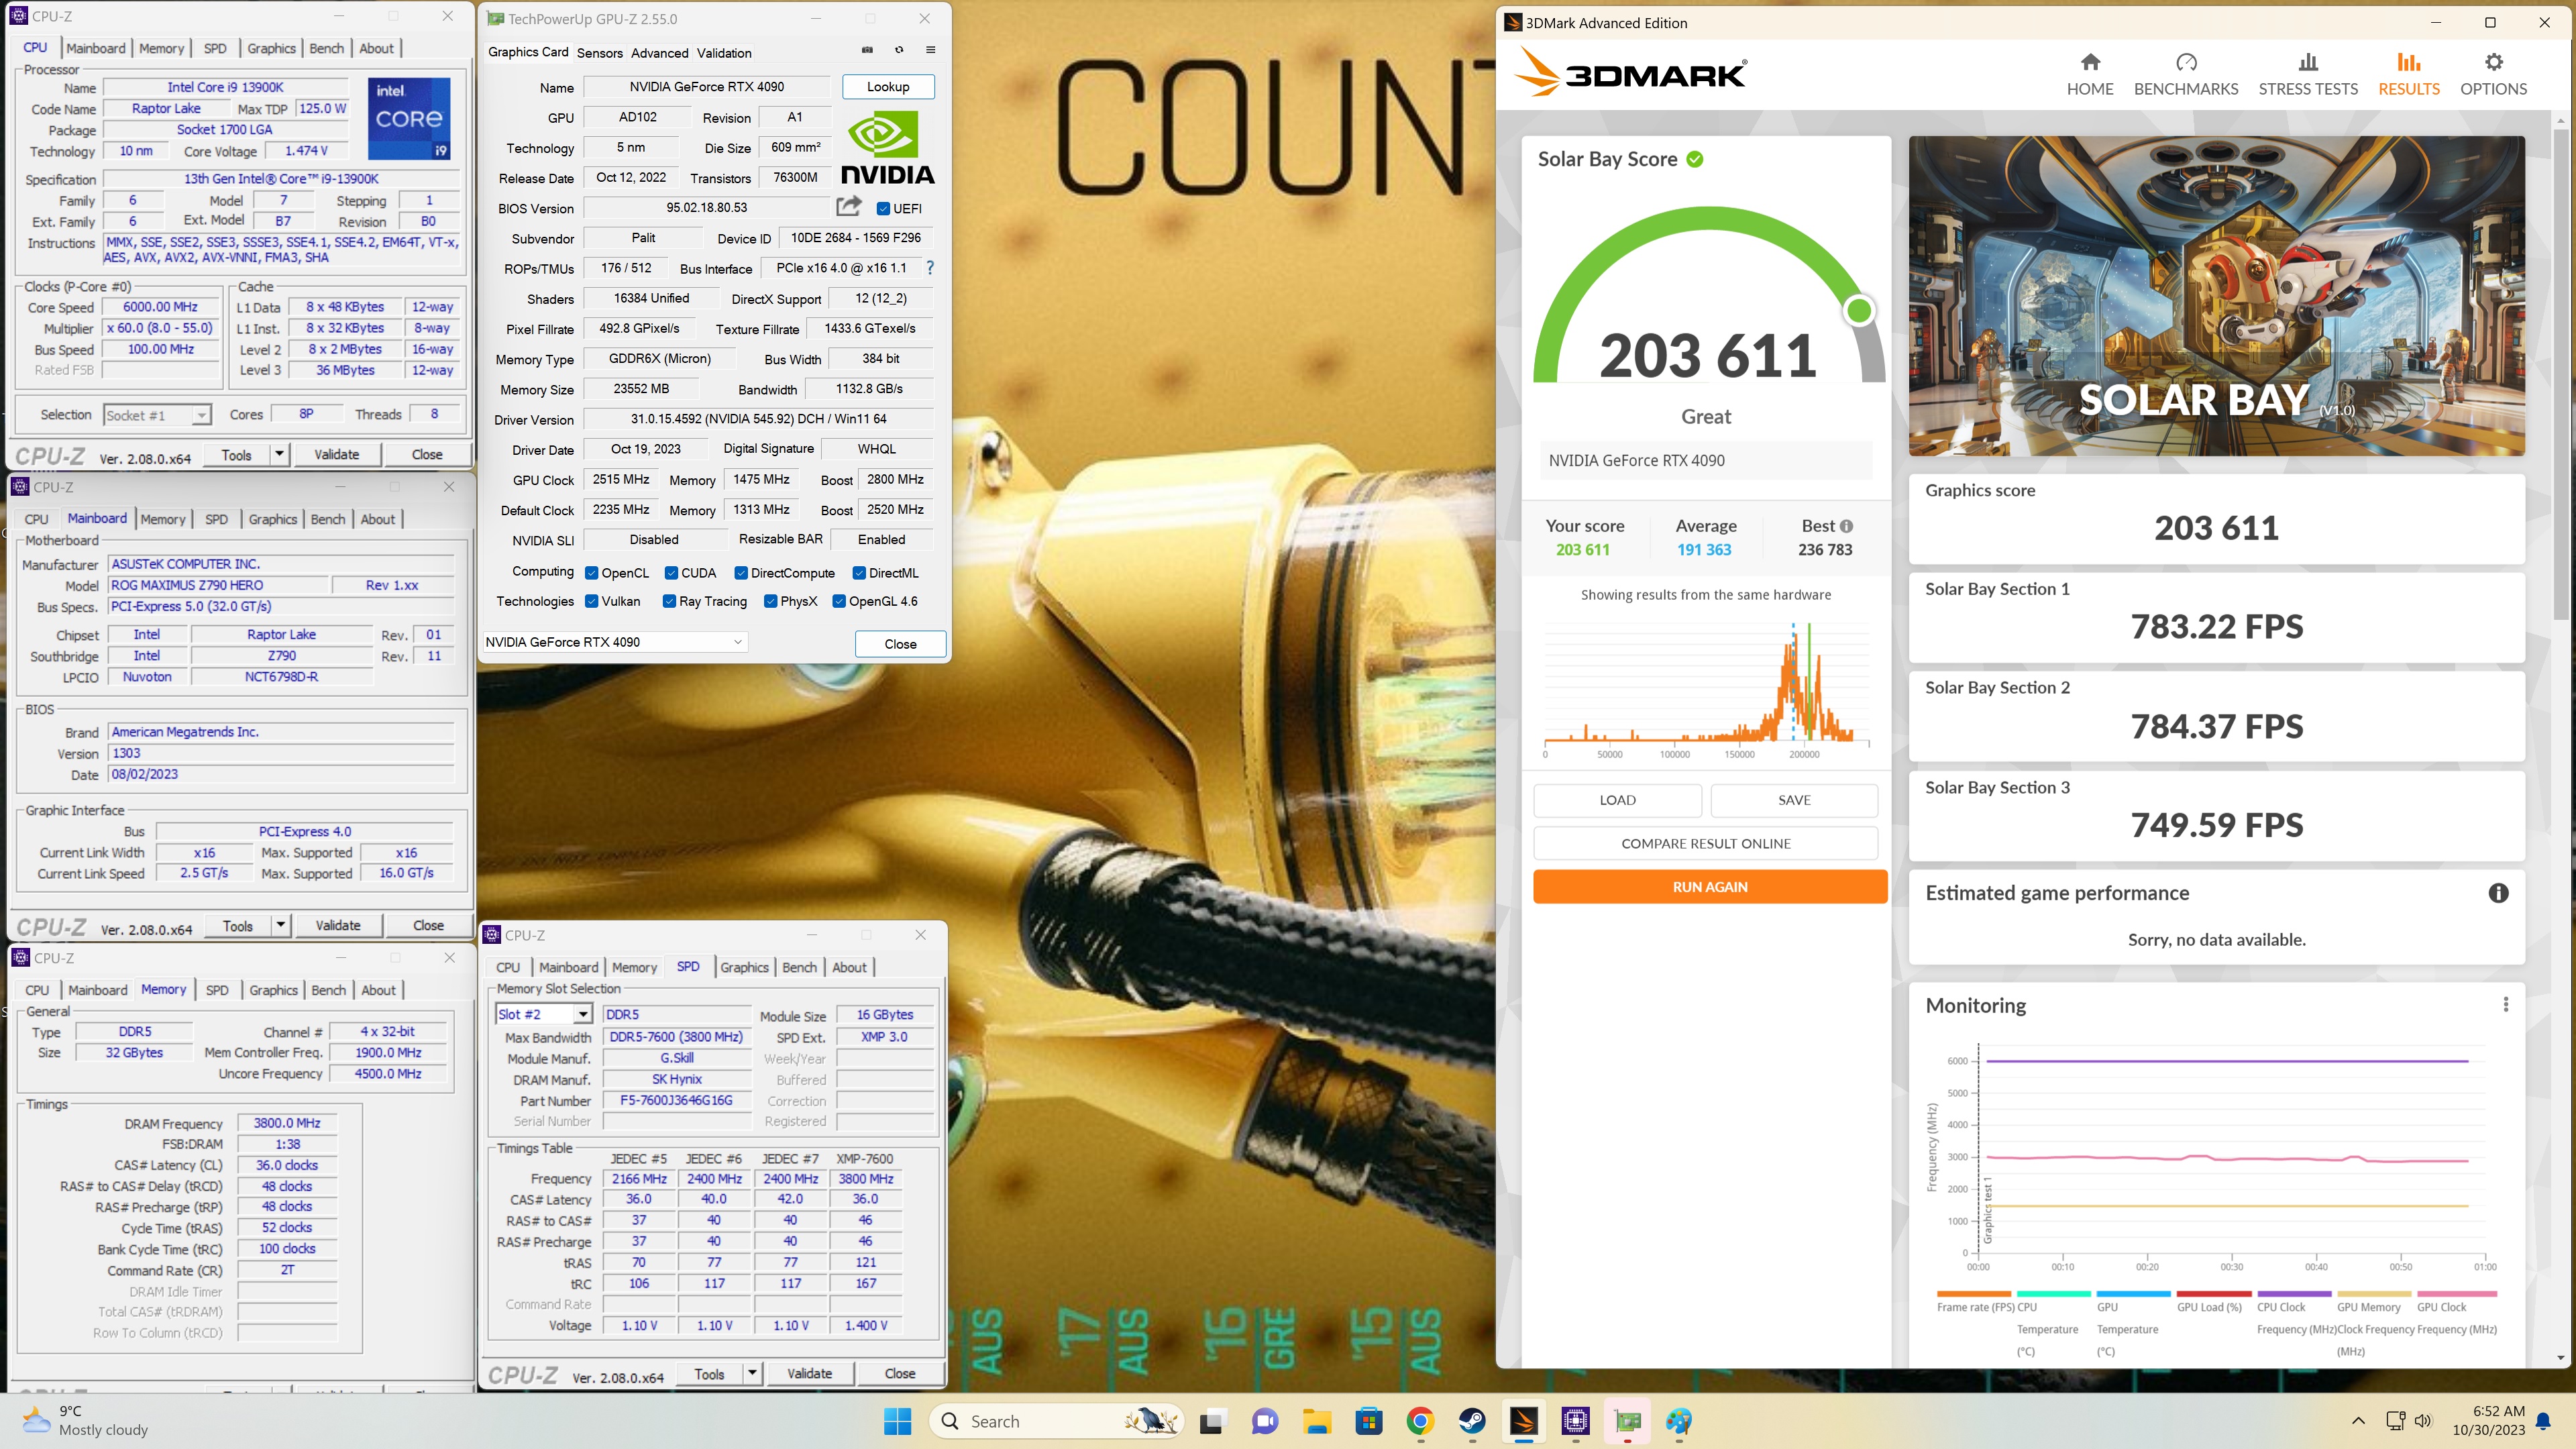Click the Frame rate (FPS) legend color

(x=1973, y=1294)
